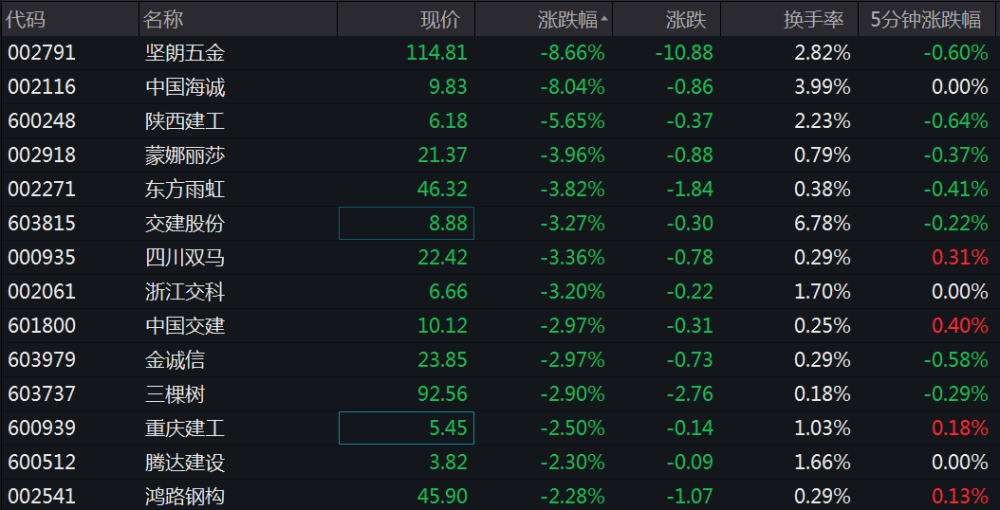Click the sort arrow on 涨跌幅 header
Viewport: 1000px width, 510px height.
click(605, 19)
